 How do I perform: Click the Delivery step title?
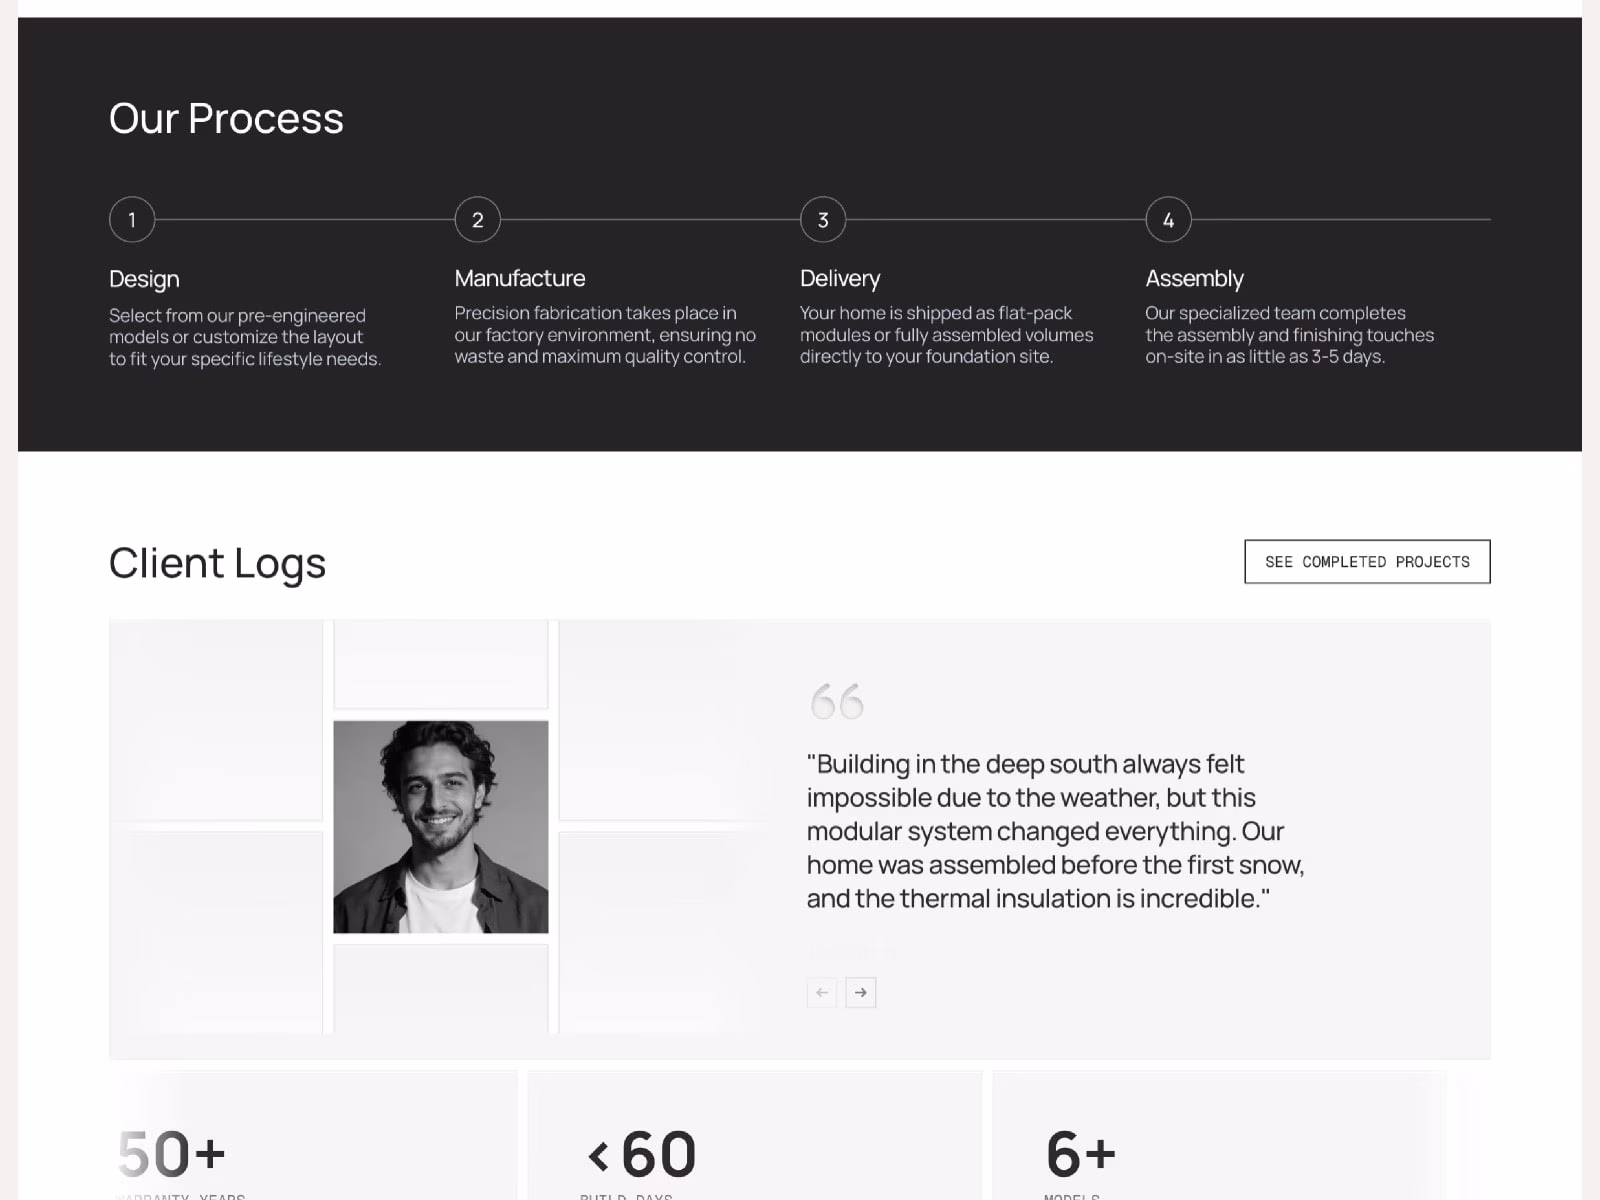(840, 278)
